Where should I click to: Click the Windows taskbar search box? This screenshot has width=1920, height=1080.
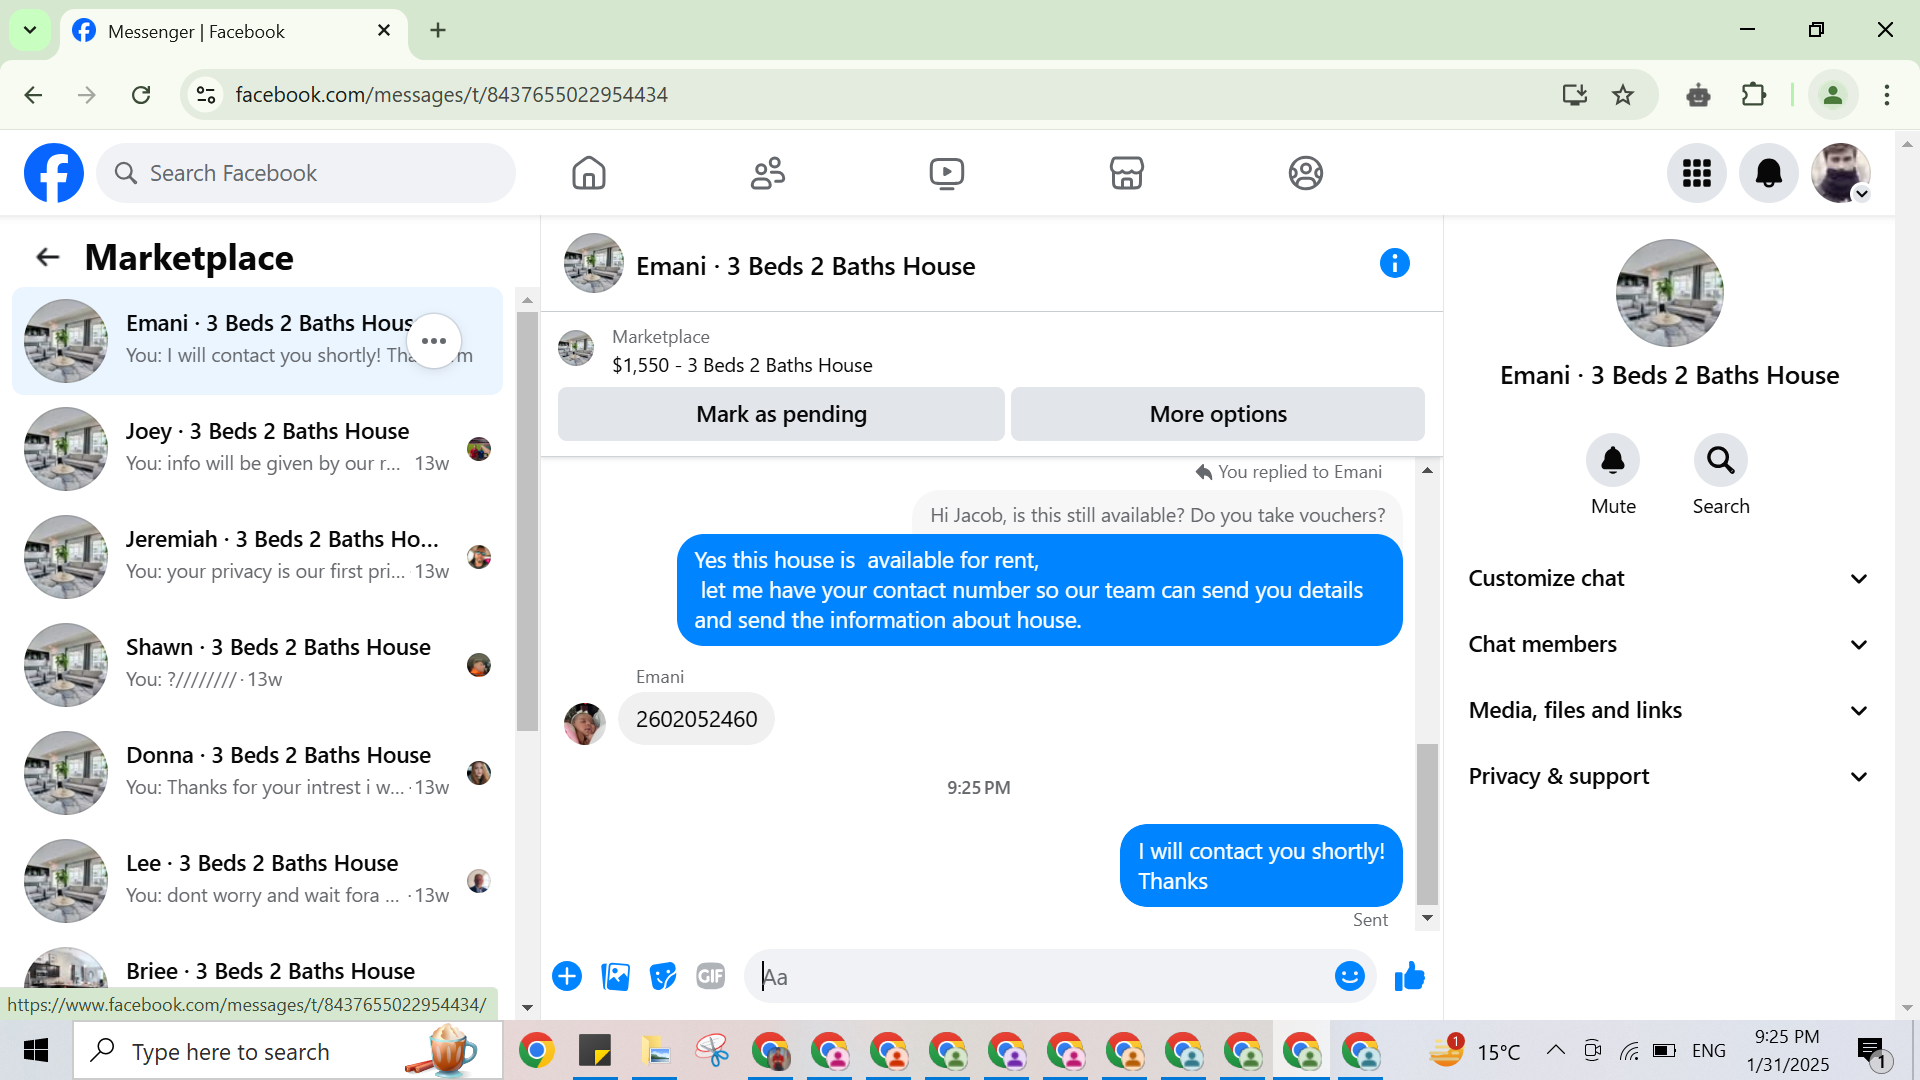[288, 1051]
